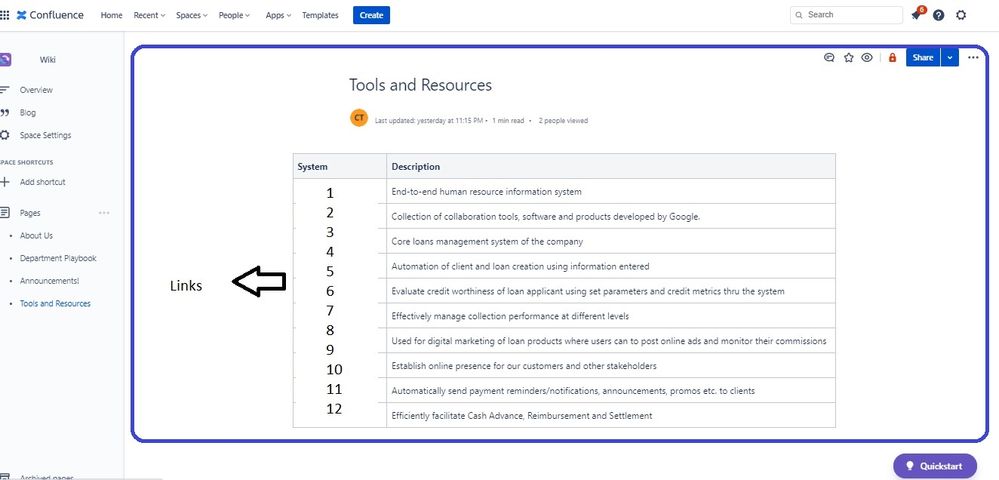Open the Department Playbook page

pyautogui.click(x=58, y=258)
